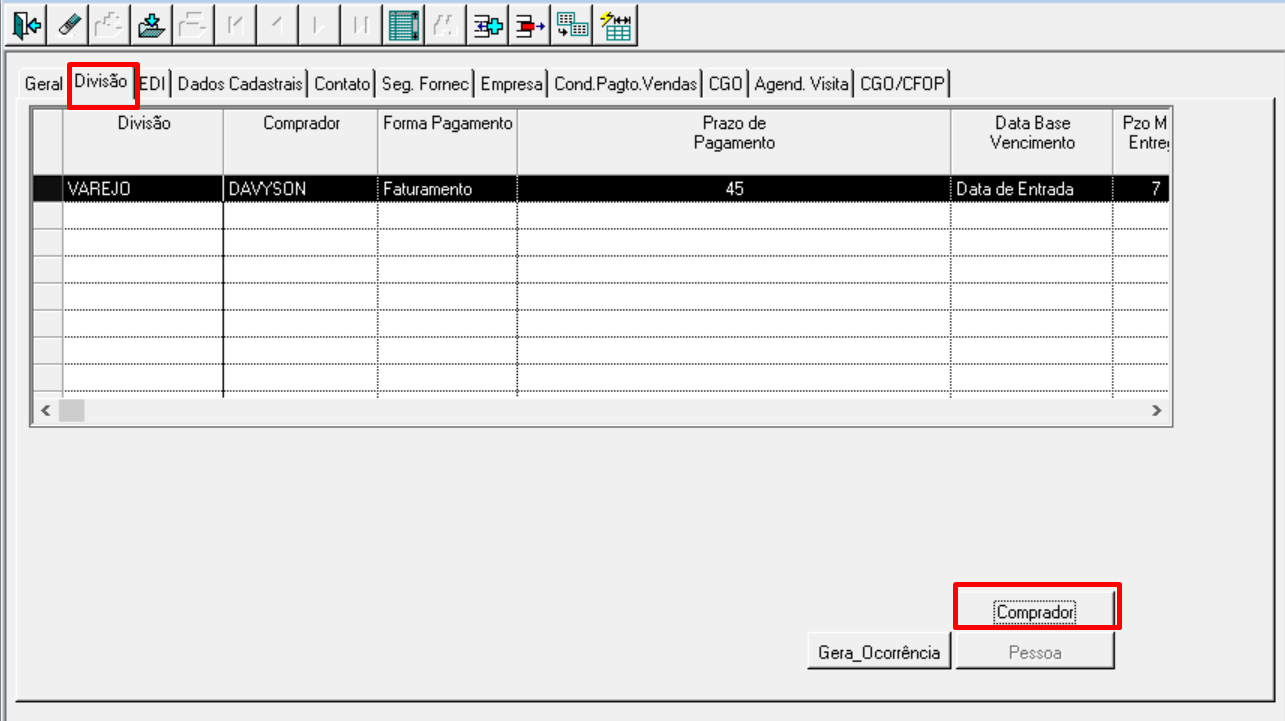Select the DAVYSON cell
This screenshot has width=1285, height=721.
[301, 188]
